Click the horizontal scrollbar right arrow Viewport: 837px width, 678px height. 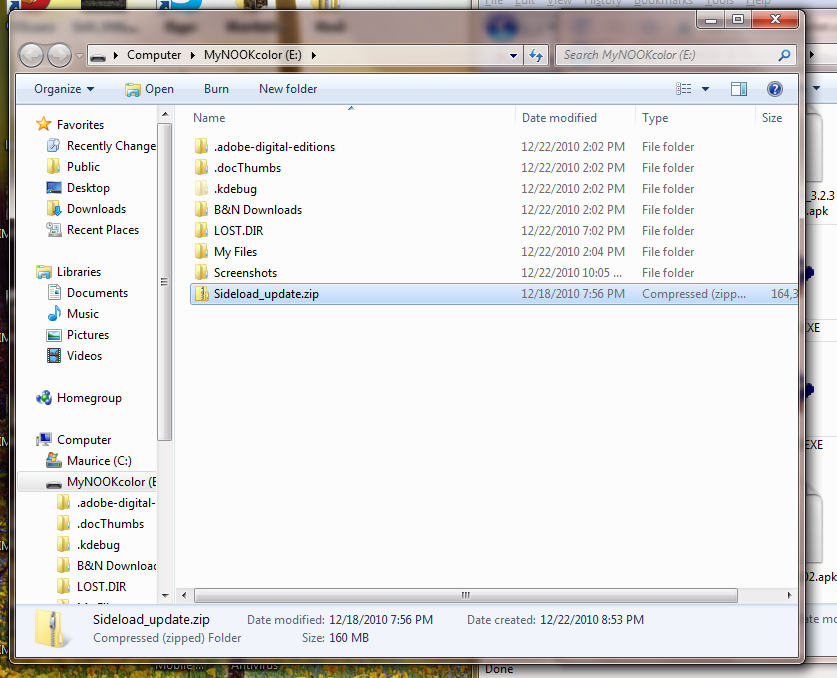789,595
